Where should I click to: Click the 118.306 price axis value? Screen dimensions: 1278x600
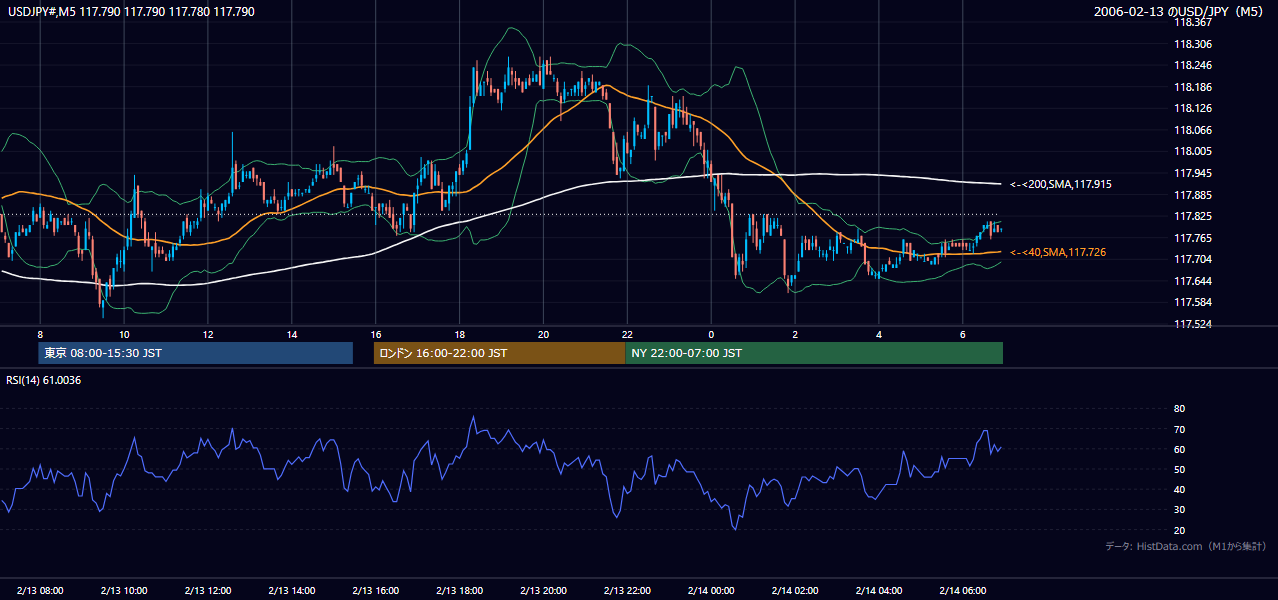pyautogui.click(x=1192, y=44)
